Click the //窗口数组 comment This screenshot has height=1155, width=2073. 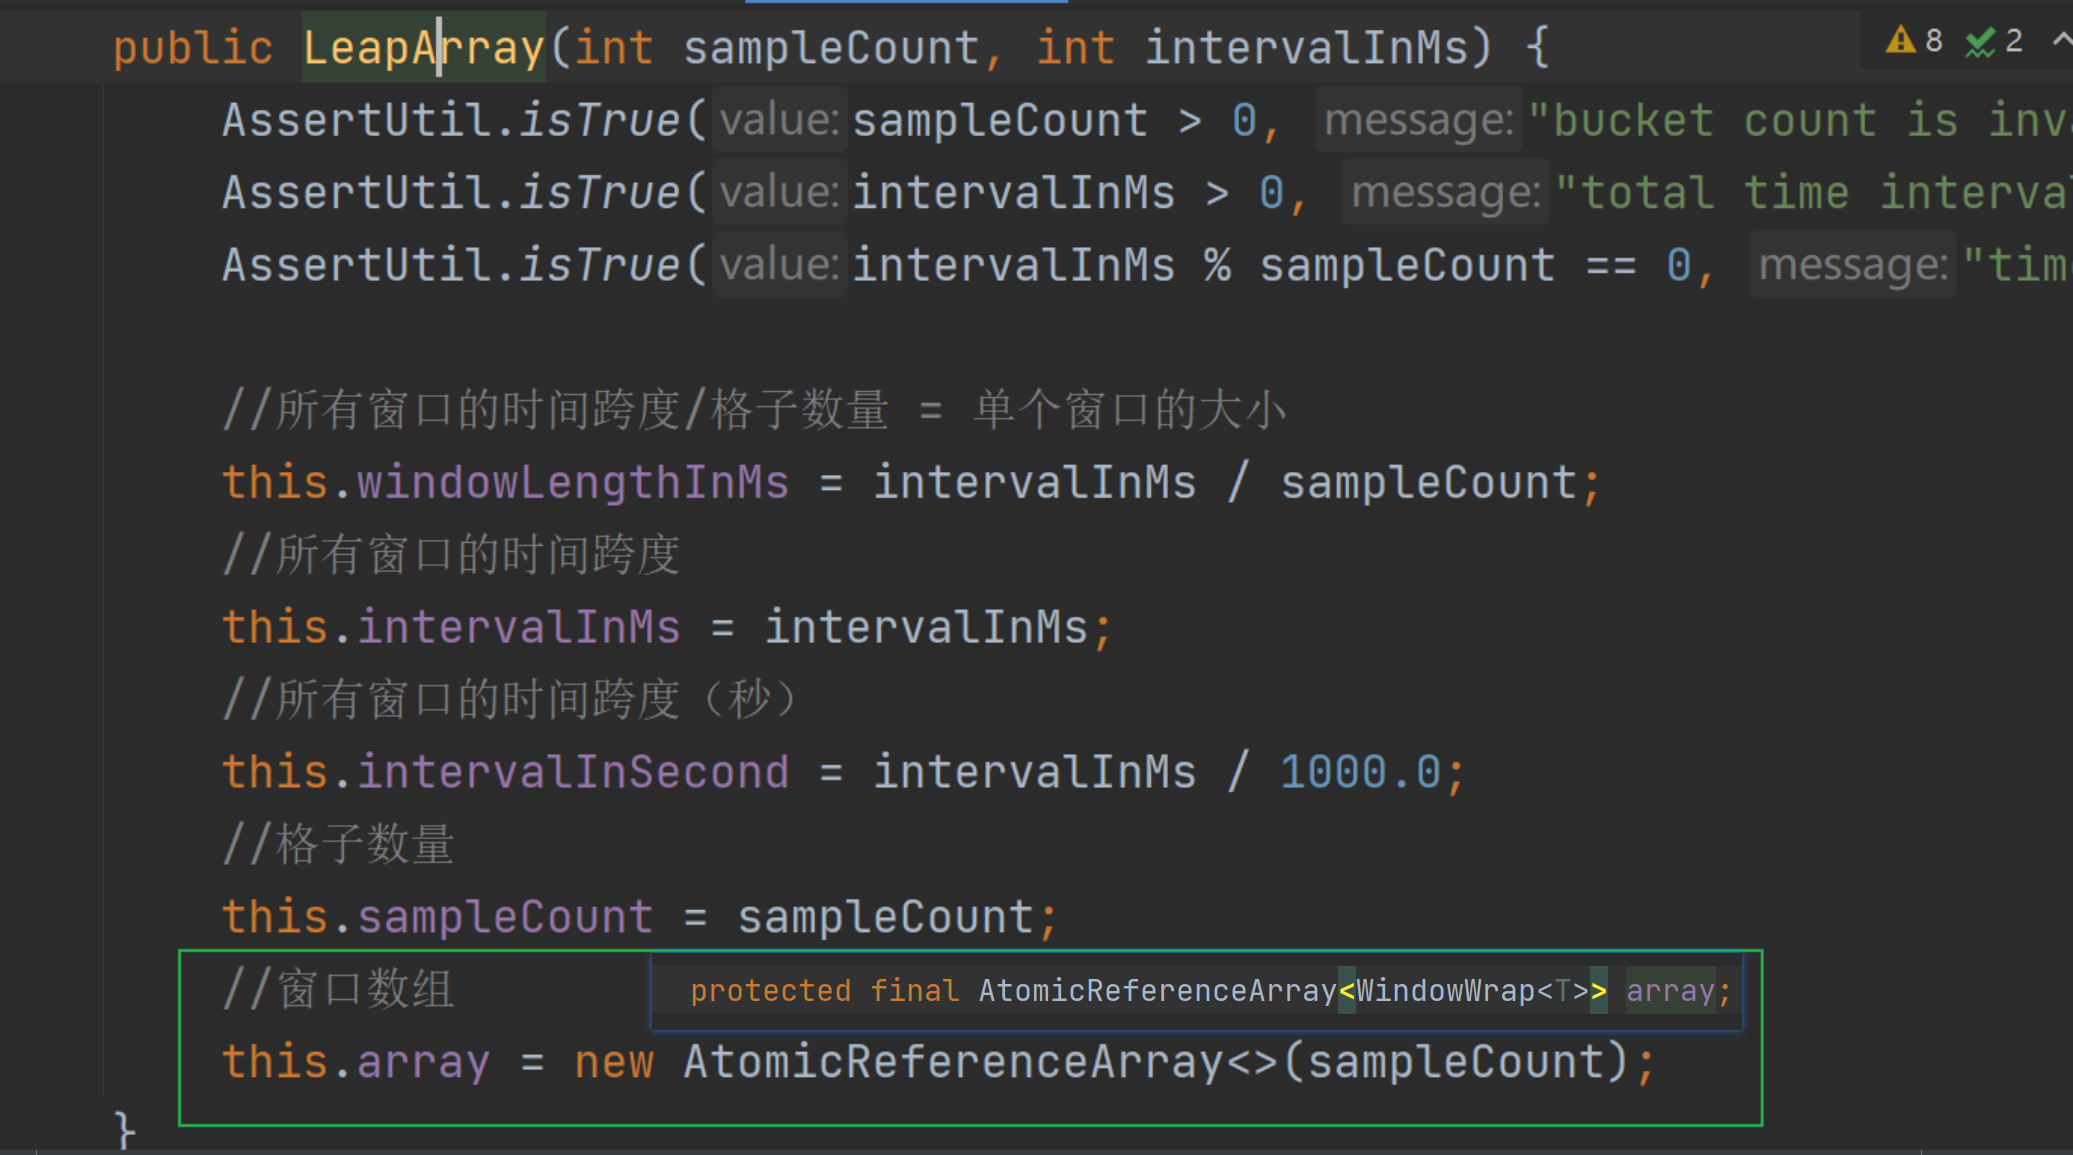[338, 989]
